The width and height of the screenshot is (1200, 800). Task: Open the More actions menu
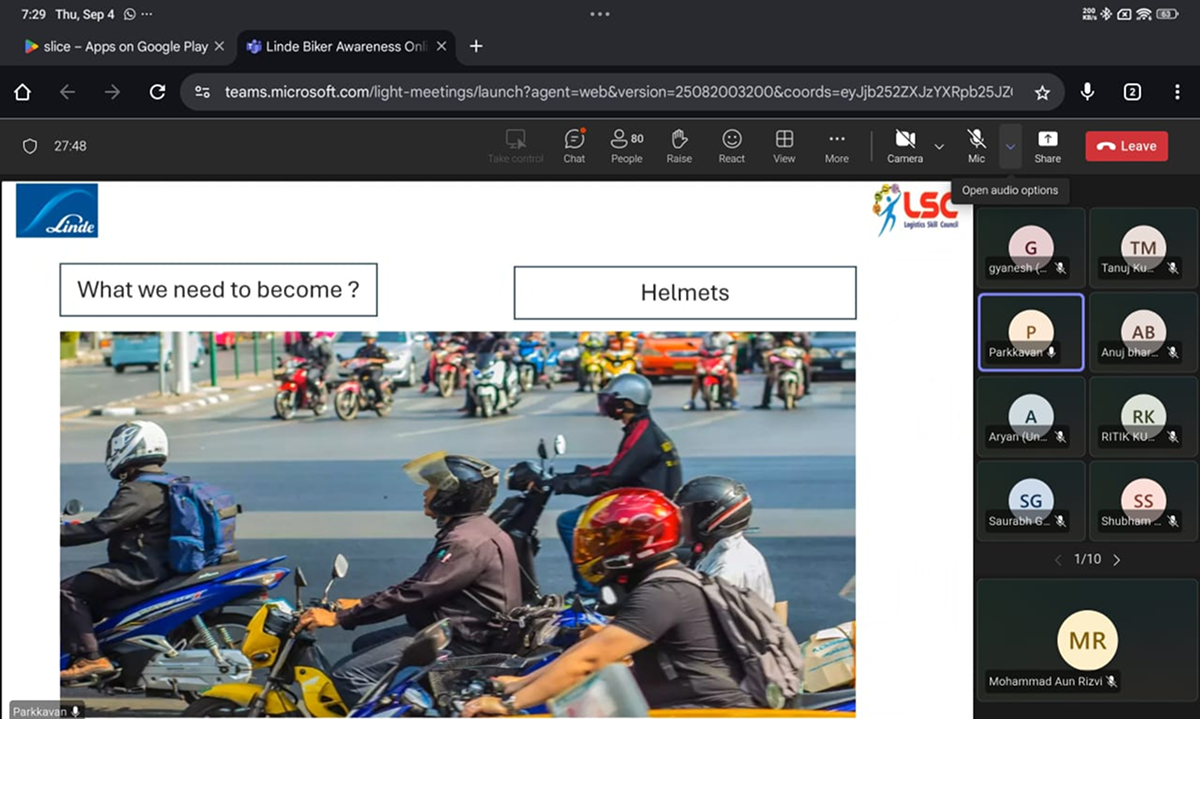(836, 146)
